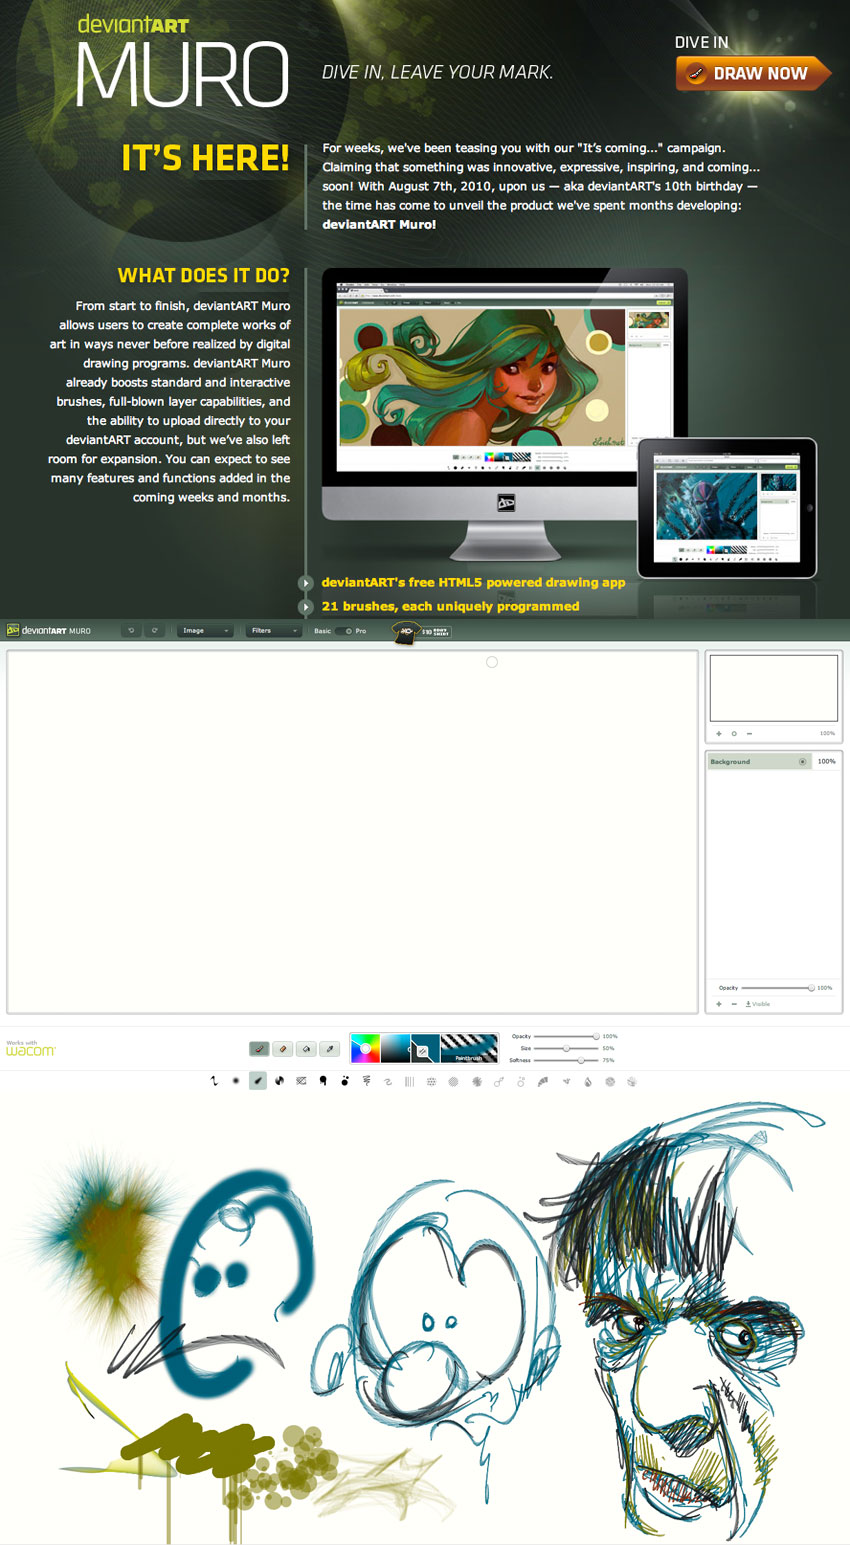Open the Filters dropdown menu

tap(273, 631)
